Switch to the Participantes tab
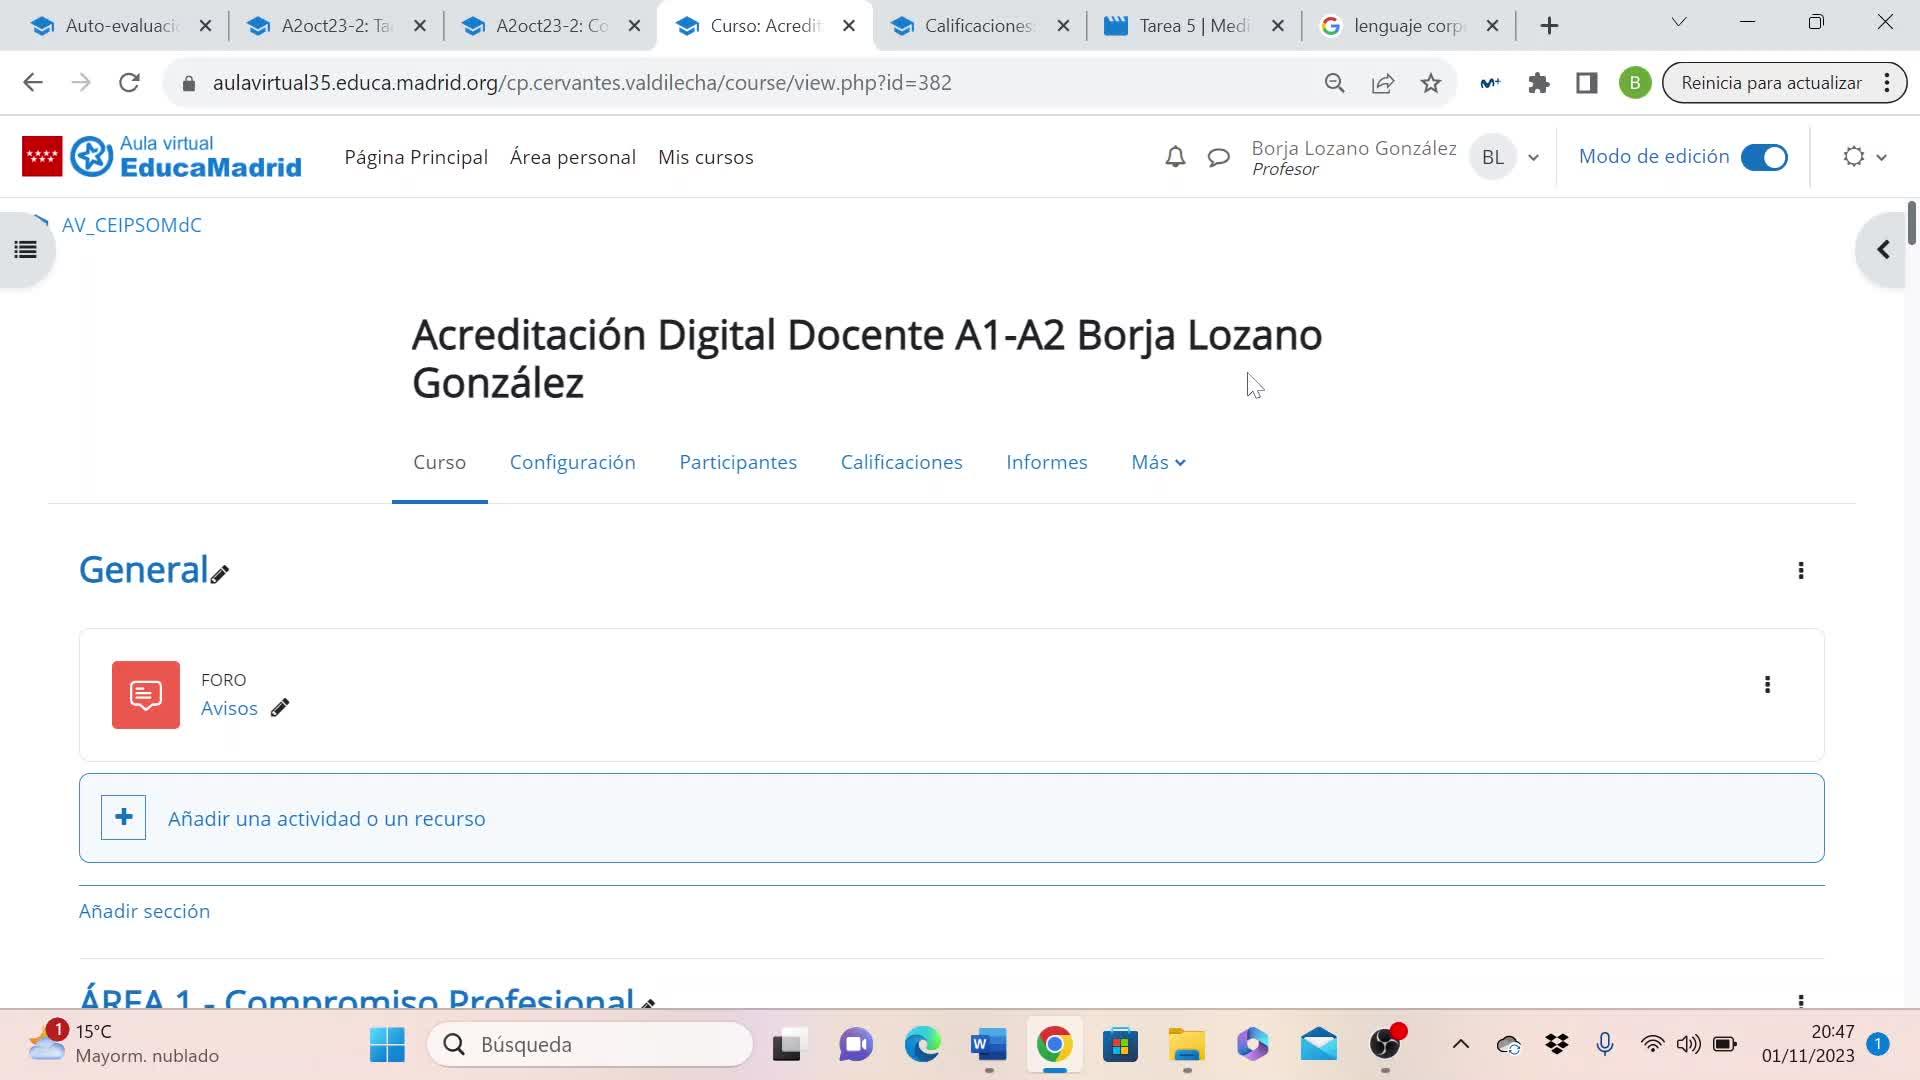1920x1080 pixels. click(738, 462)
